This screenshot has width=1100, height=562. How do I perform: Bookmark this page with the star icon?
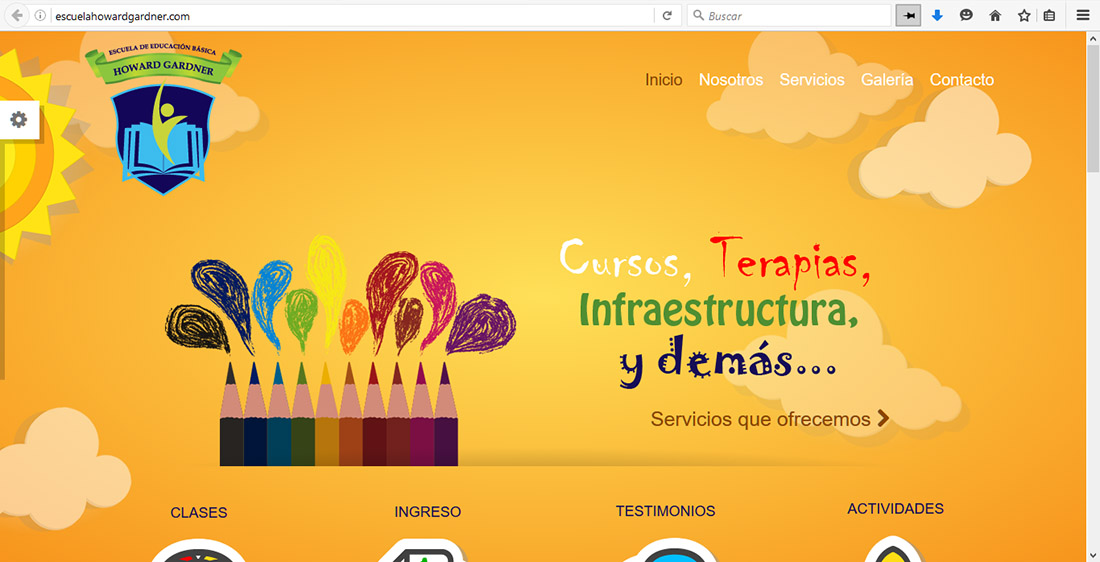tap(1024, 16)
